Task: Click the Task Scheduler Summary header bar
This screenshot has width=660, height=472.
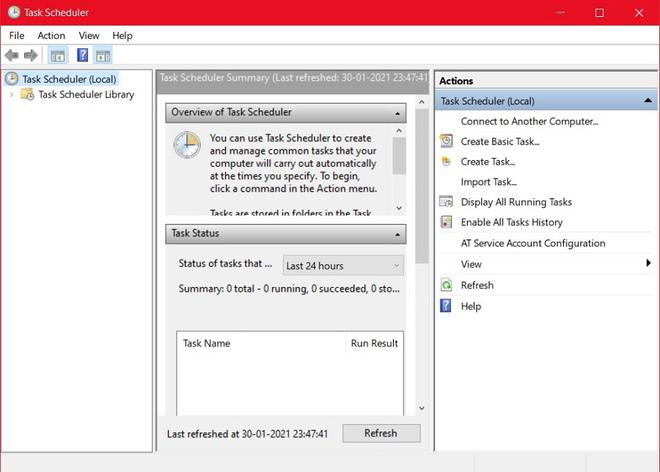Action: coord(293,81)
